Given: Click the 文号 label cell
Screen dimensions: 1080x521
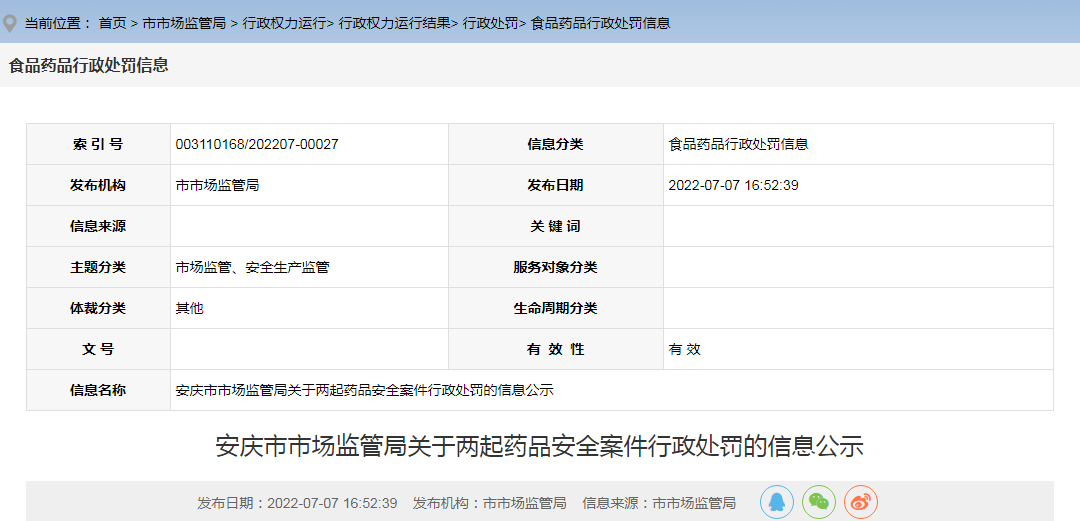Looking at the screenshot, I should 98,349.
